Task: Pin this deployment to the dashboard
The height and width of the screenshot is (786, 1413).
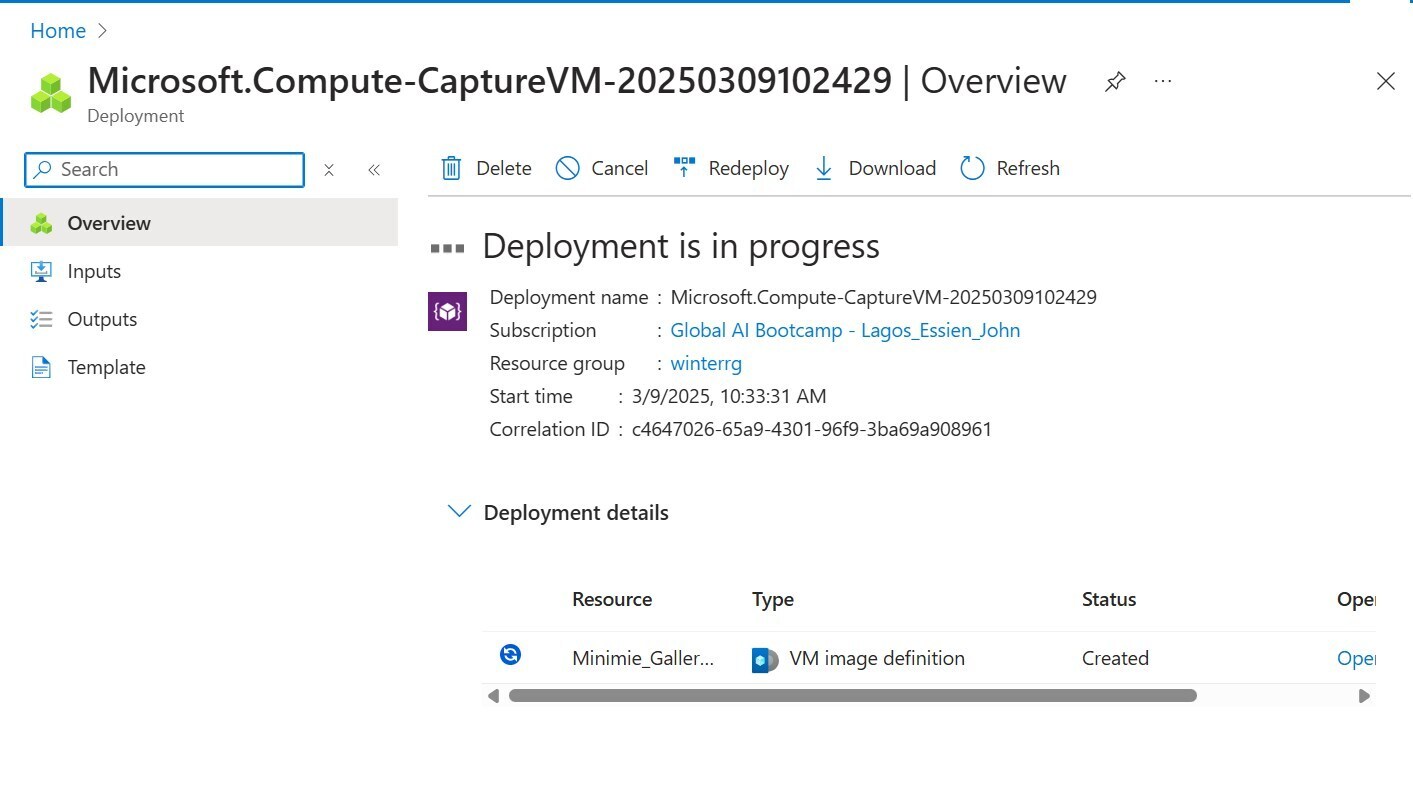Action: (1115, 82)
